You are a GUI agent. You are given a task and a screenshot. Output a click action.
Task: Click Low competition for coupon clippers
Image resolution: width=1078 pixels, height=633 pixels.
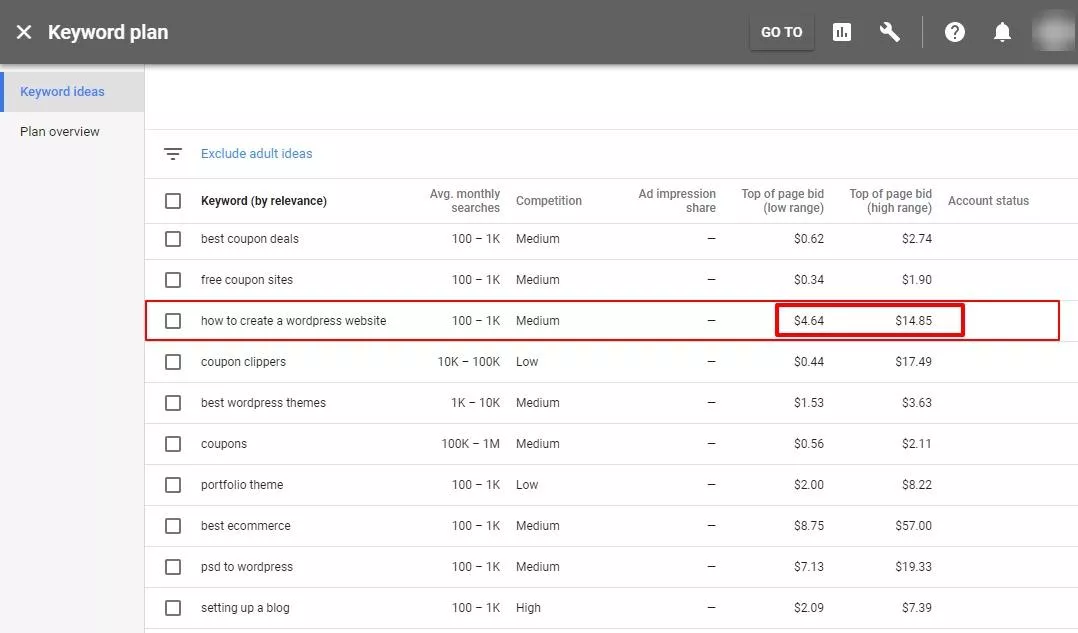[527, 362]
